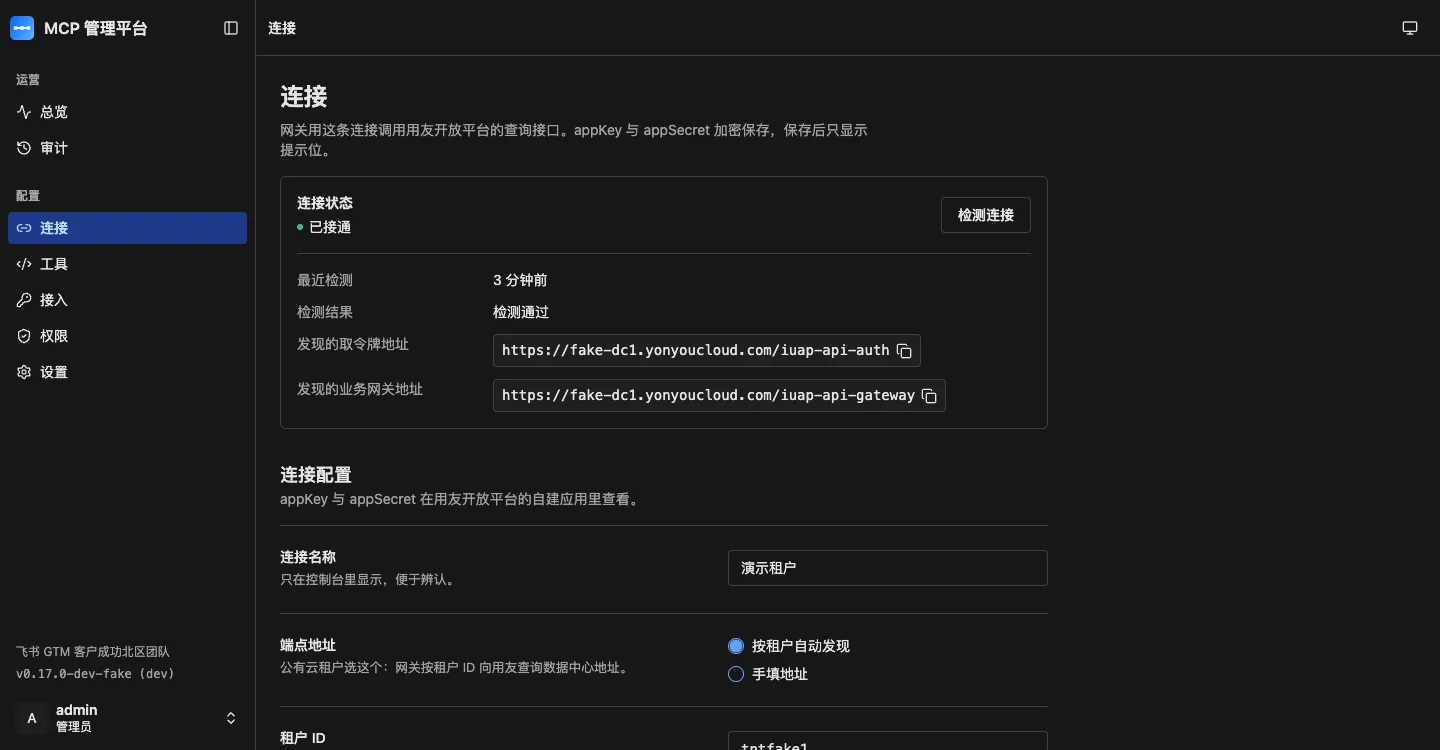Click the 检测连接 button
Image resolution: width=1440 pixels, height=750 pixels.
(x=986, y=215)
